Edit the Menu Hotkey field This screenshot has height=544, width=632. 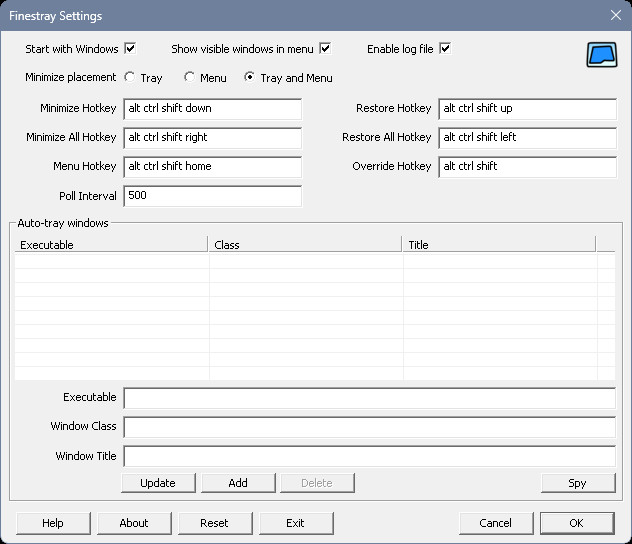[x=213, y=167]
